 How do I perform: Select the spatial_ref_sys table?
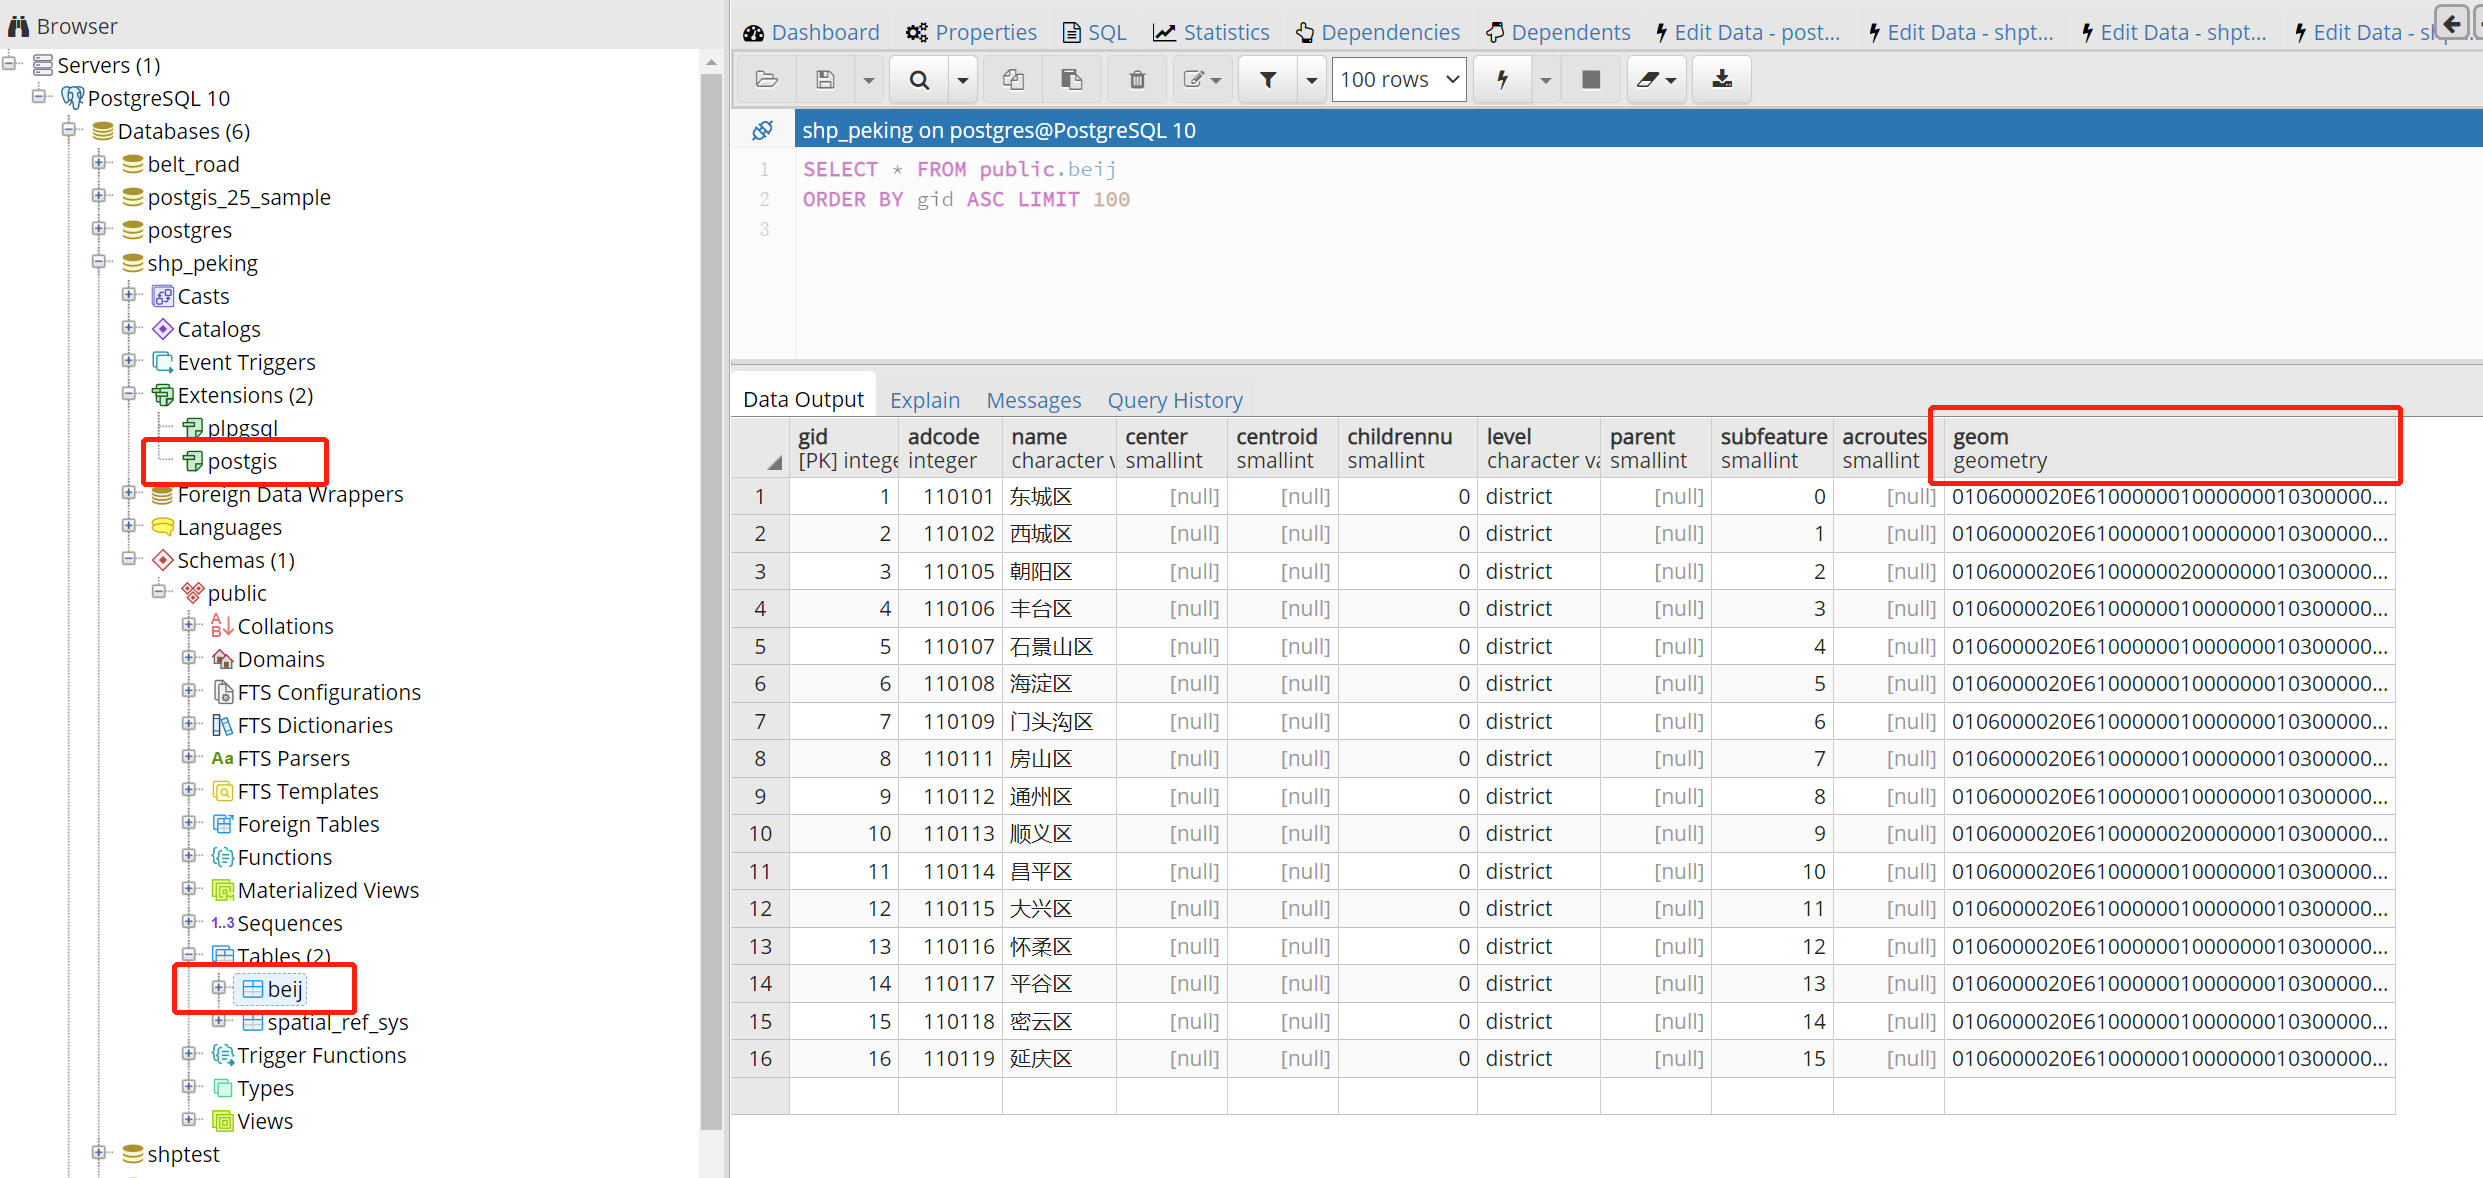point(337,1022)
